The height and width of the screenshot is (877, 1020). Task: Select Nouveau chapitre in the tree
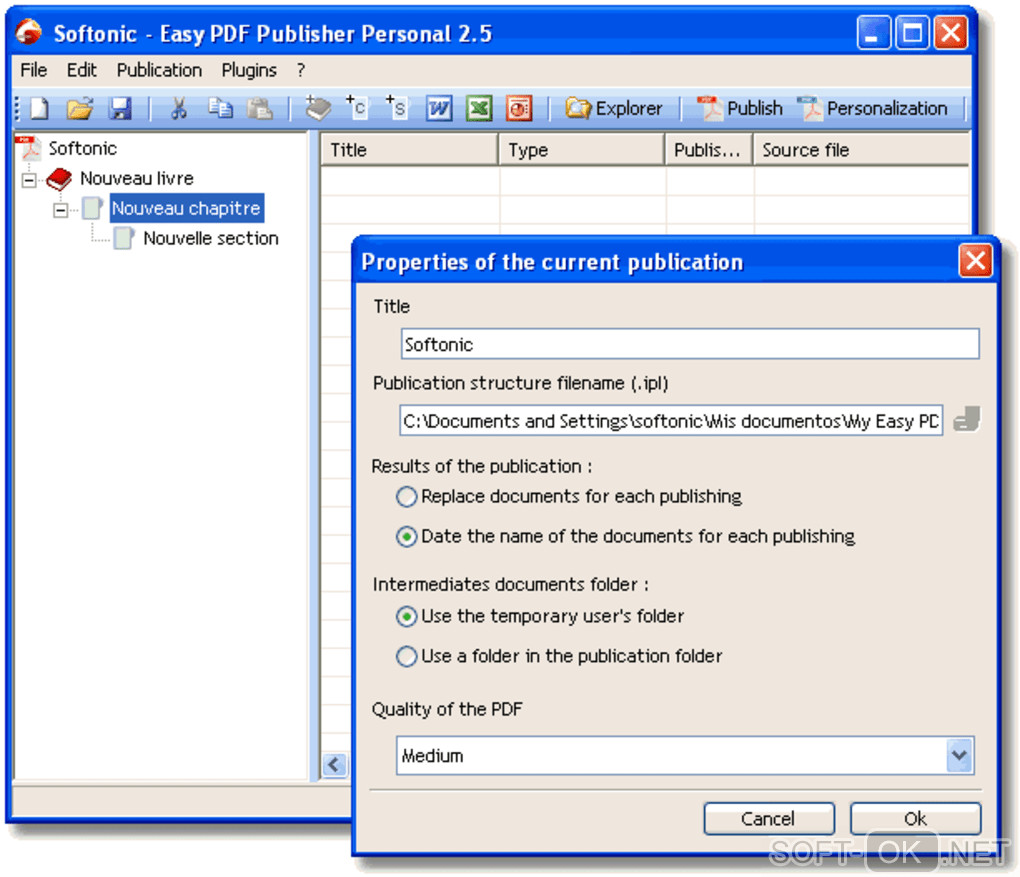[187, 208]
